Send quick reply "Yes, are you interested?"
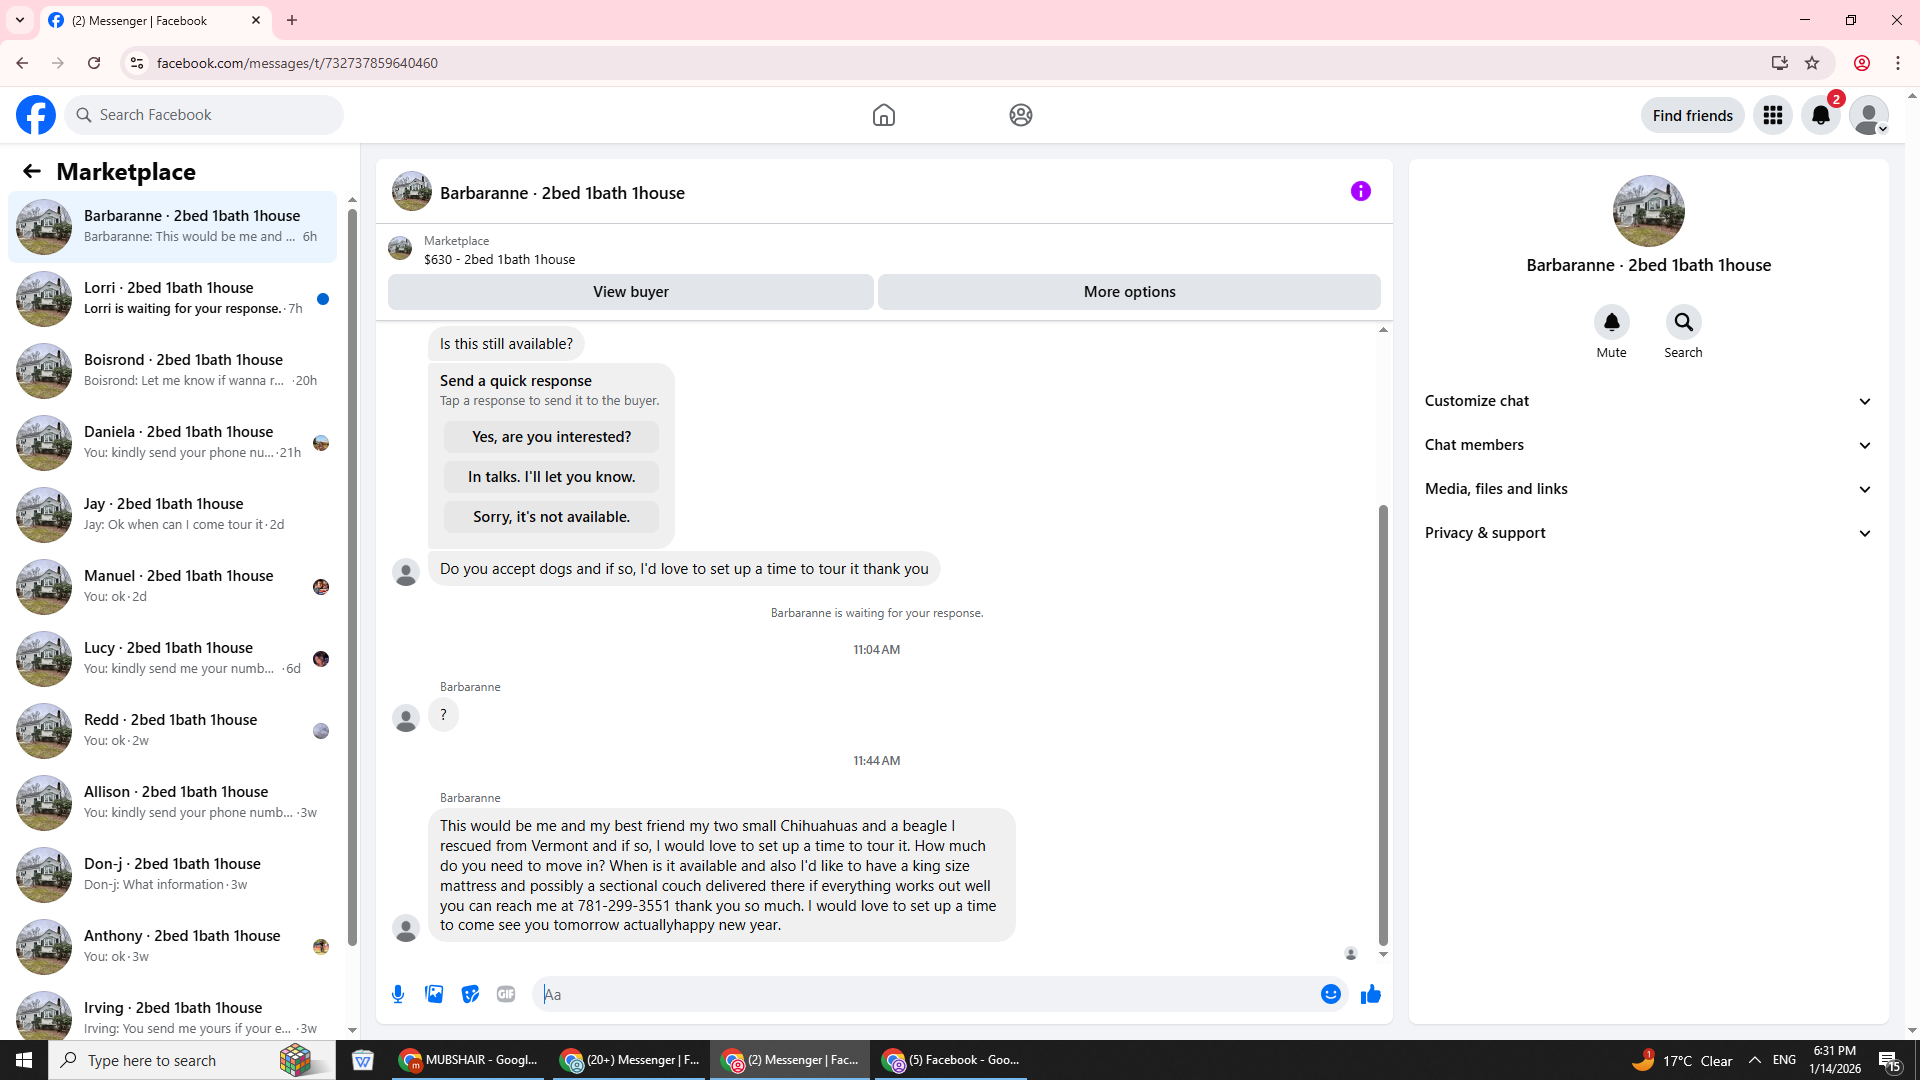 551,437
